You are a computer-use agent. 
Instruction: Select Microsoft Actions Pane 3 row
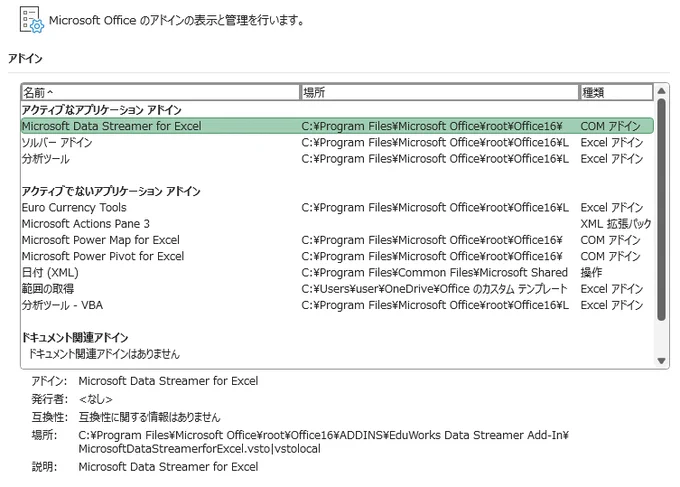[337, 224]
